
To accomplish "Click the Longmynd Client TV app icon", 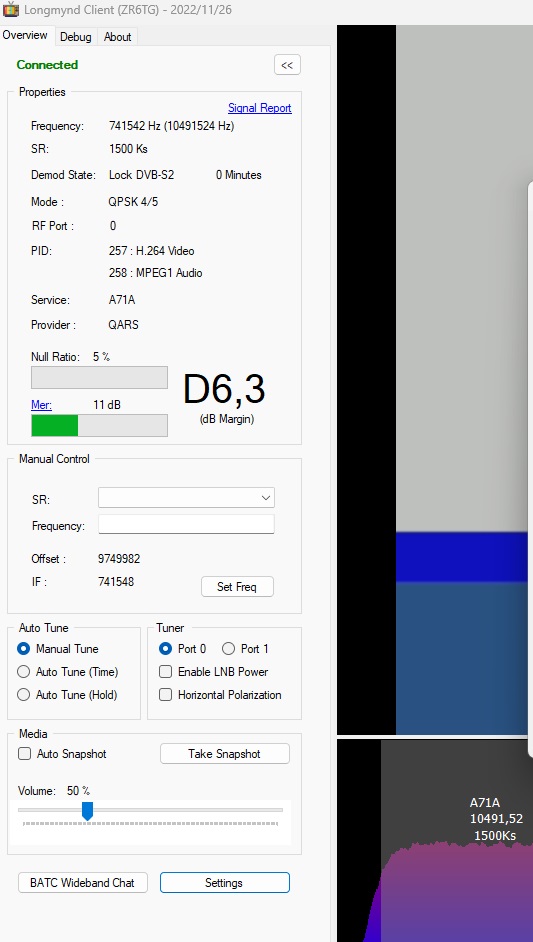I will [11, 9].
